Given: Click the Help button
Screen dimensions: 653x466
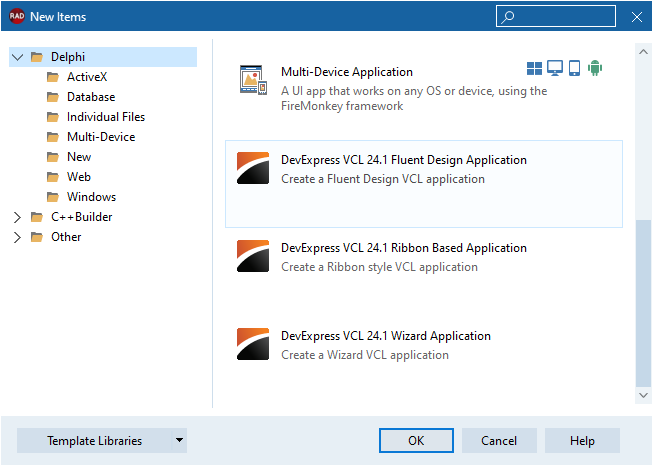Looking at the screenshot, I should click(x=582, y=440).
